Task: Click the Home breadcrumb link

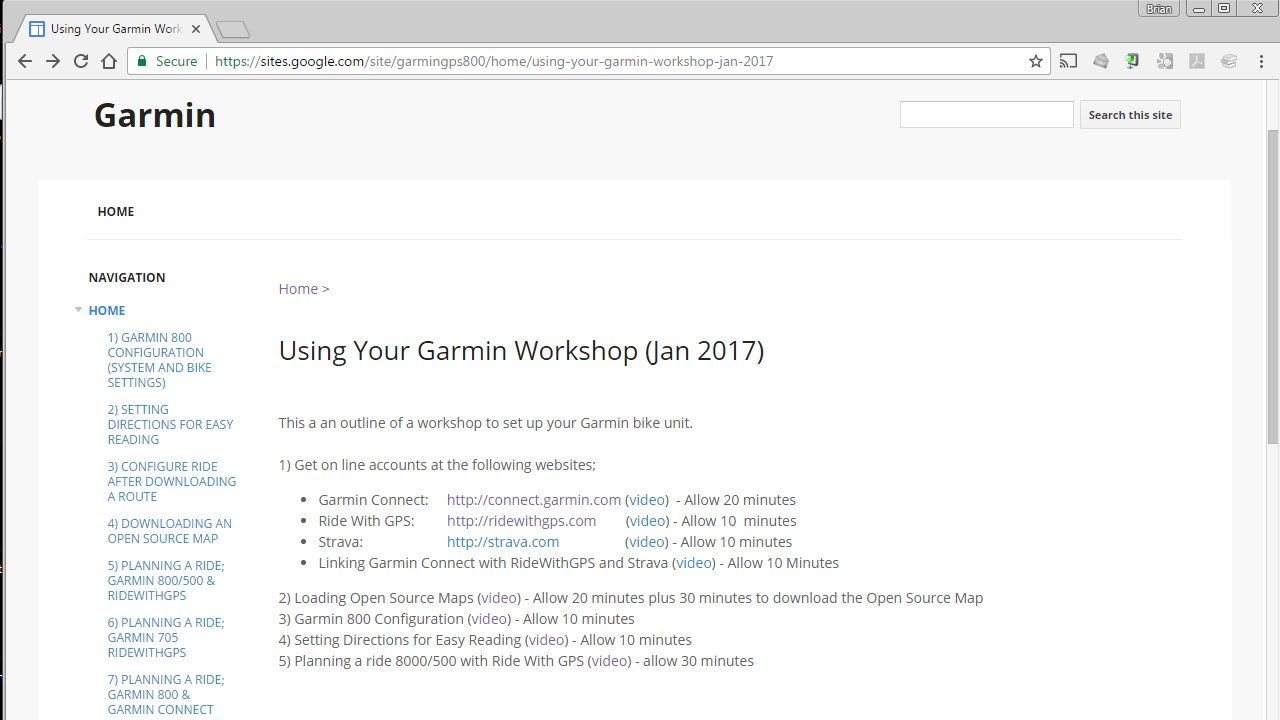Action: pos(297,288)
